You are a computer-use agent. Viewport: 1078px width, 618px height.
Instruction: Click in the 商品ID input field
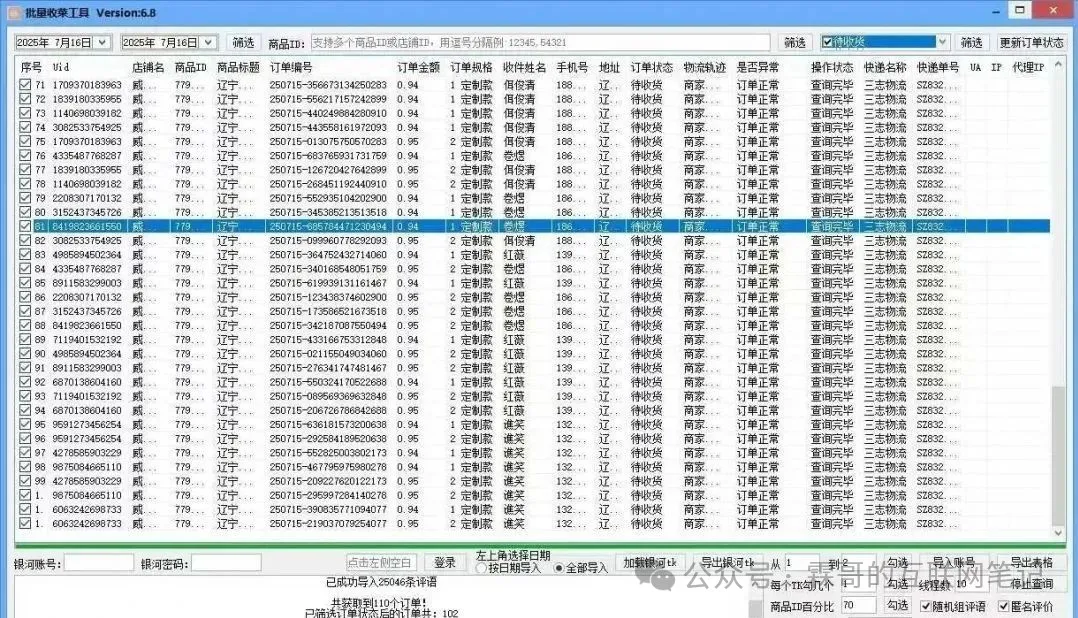coord(540,43)
